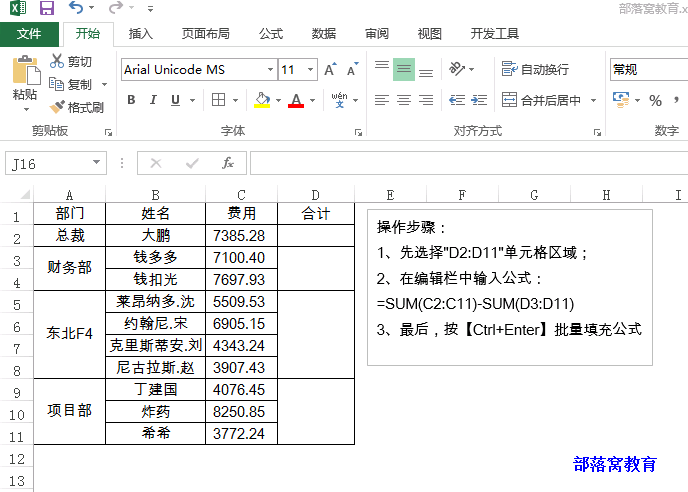Open the 文件 File tab
The image size is (688, 492).
(x=29, y=34)
